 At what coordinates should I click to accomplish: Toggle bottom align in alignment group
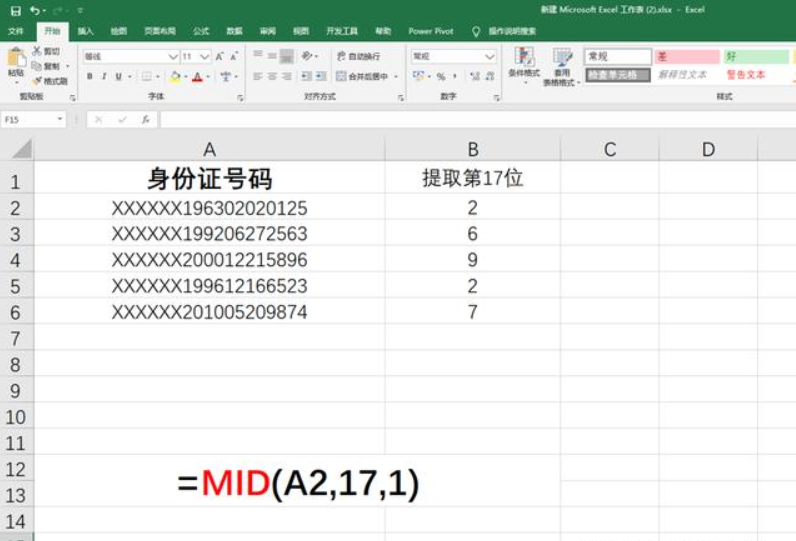[x=287, y=56]
